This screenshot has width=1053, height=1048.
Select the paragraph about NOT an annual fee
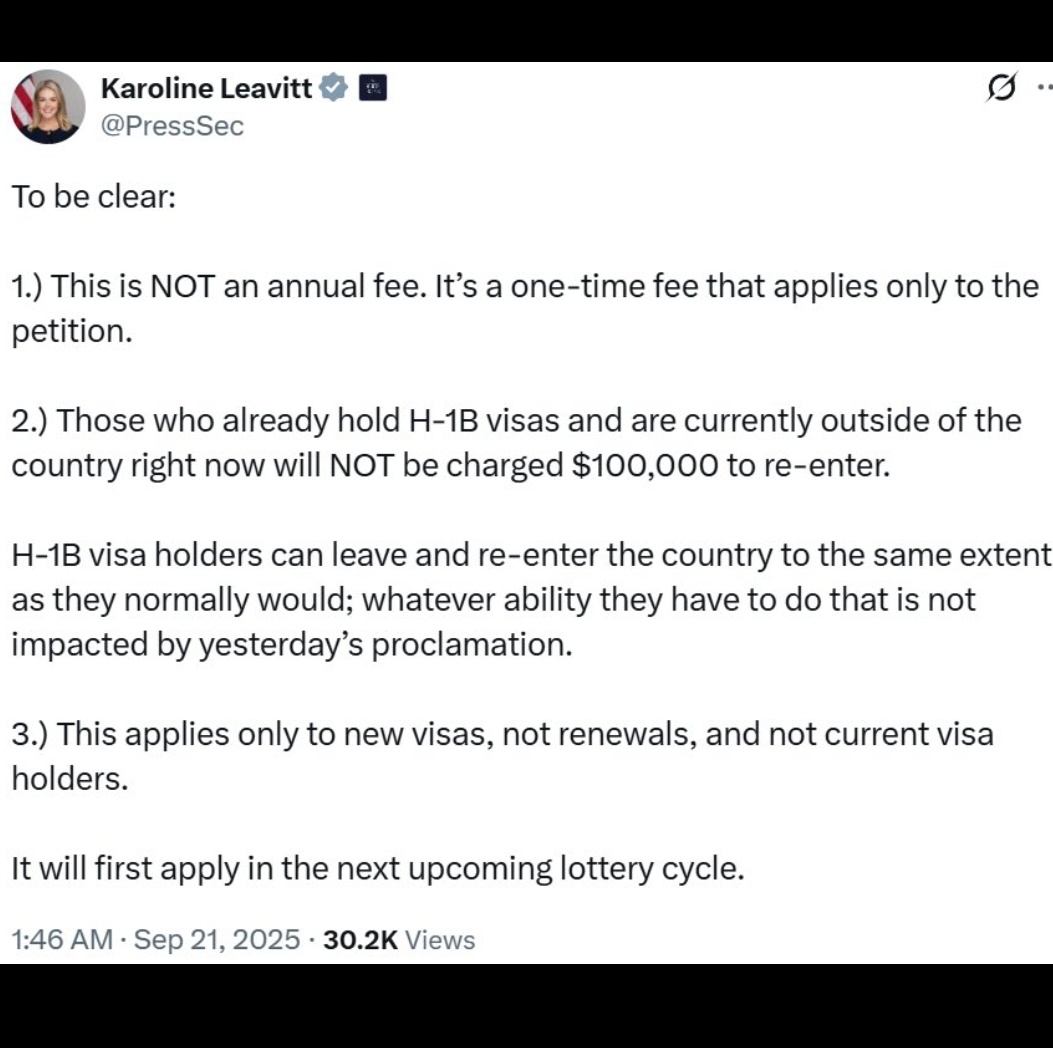click(525, 308)
